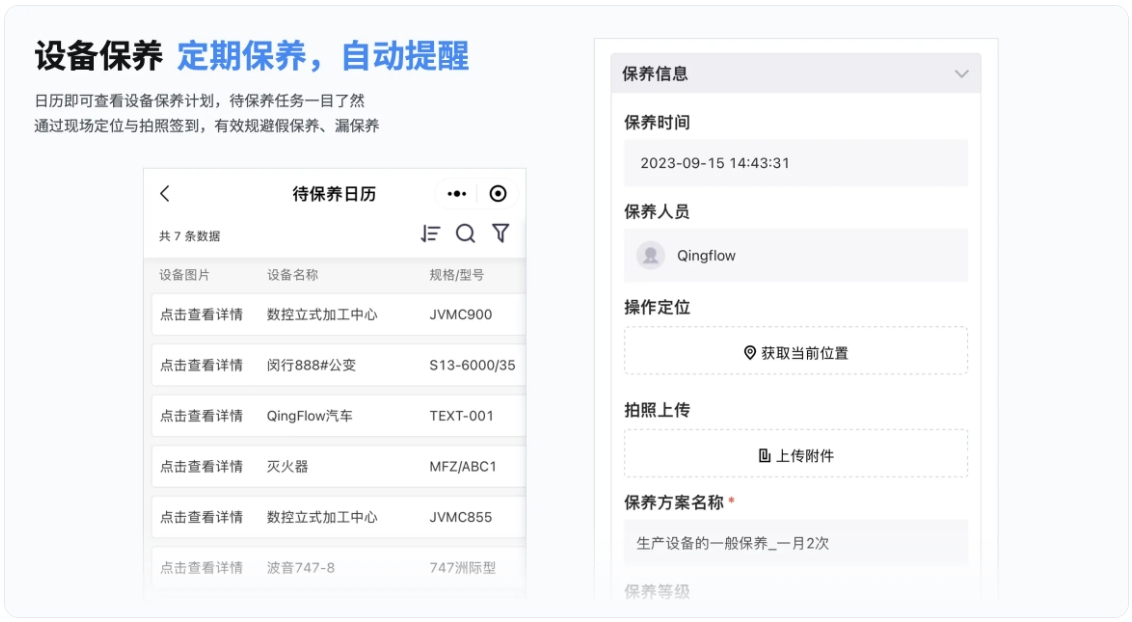The width and height of the screenshot is (1132, 622).
Task: Tap the back arrow on 待保养日历 page
Action: click(x=165, y=193)
